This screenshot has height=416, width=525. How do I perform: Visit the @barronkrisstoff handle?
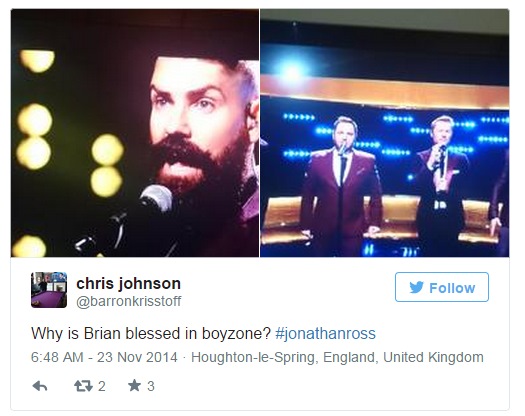click(129, 301)
